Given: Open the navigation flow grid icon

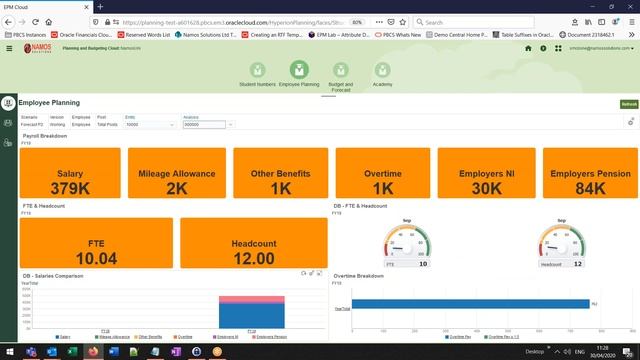Looking at the screenshot, I should 558,48.
